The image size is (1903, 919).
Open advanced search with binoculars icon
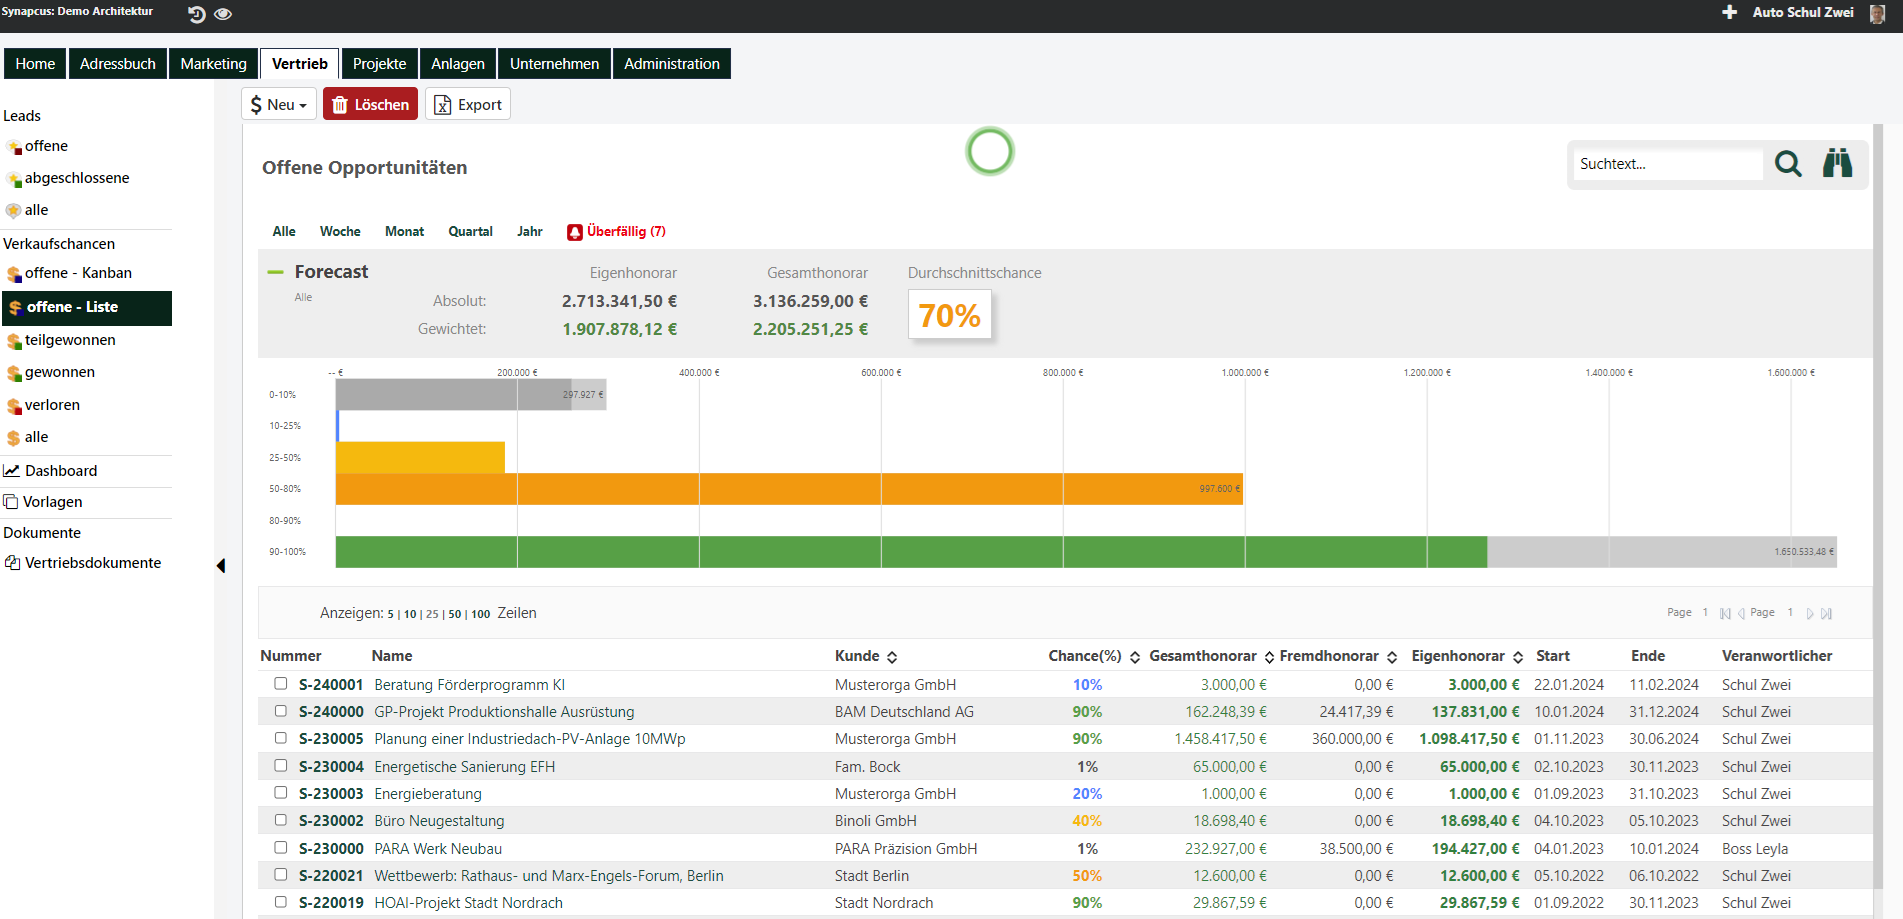[x=1837, y=164]
